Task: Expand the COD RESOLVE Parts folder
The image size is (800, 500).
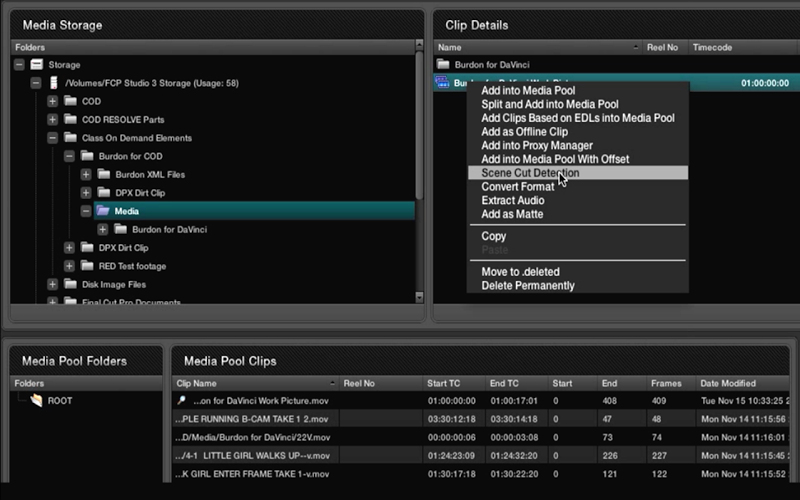Action: pyautogui.click(x=53, y=120)
